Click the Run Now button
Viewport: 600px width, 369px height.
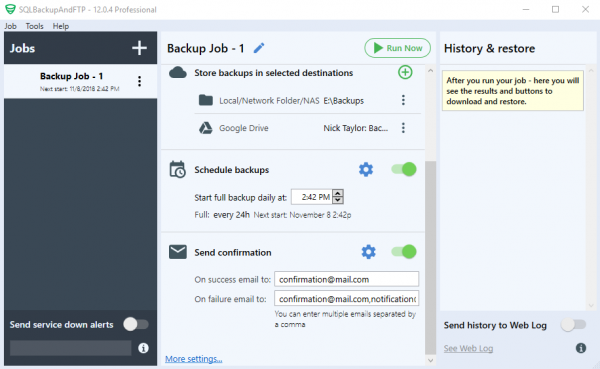[x=397, y=48]
